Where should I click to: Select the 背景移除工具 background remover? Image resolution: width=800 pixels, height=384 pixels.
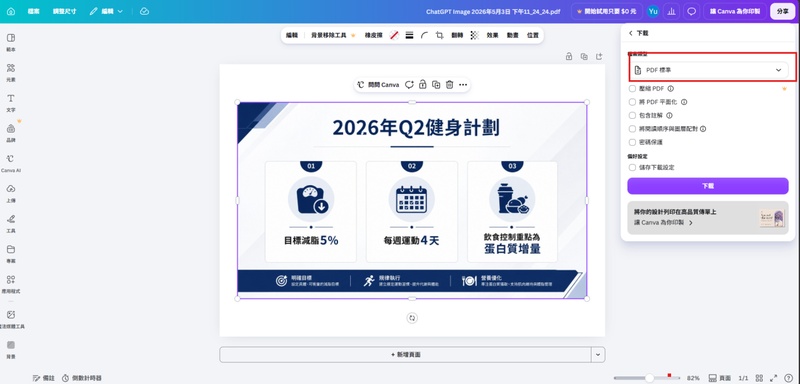click(x=332, y=35)
